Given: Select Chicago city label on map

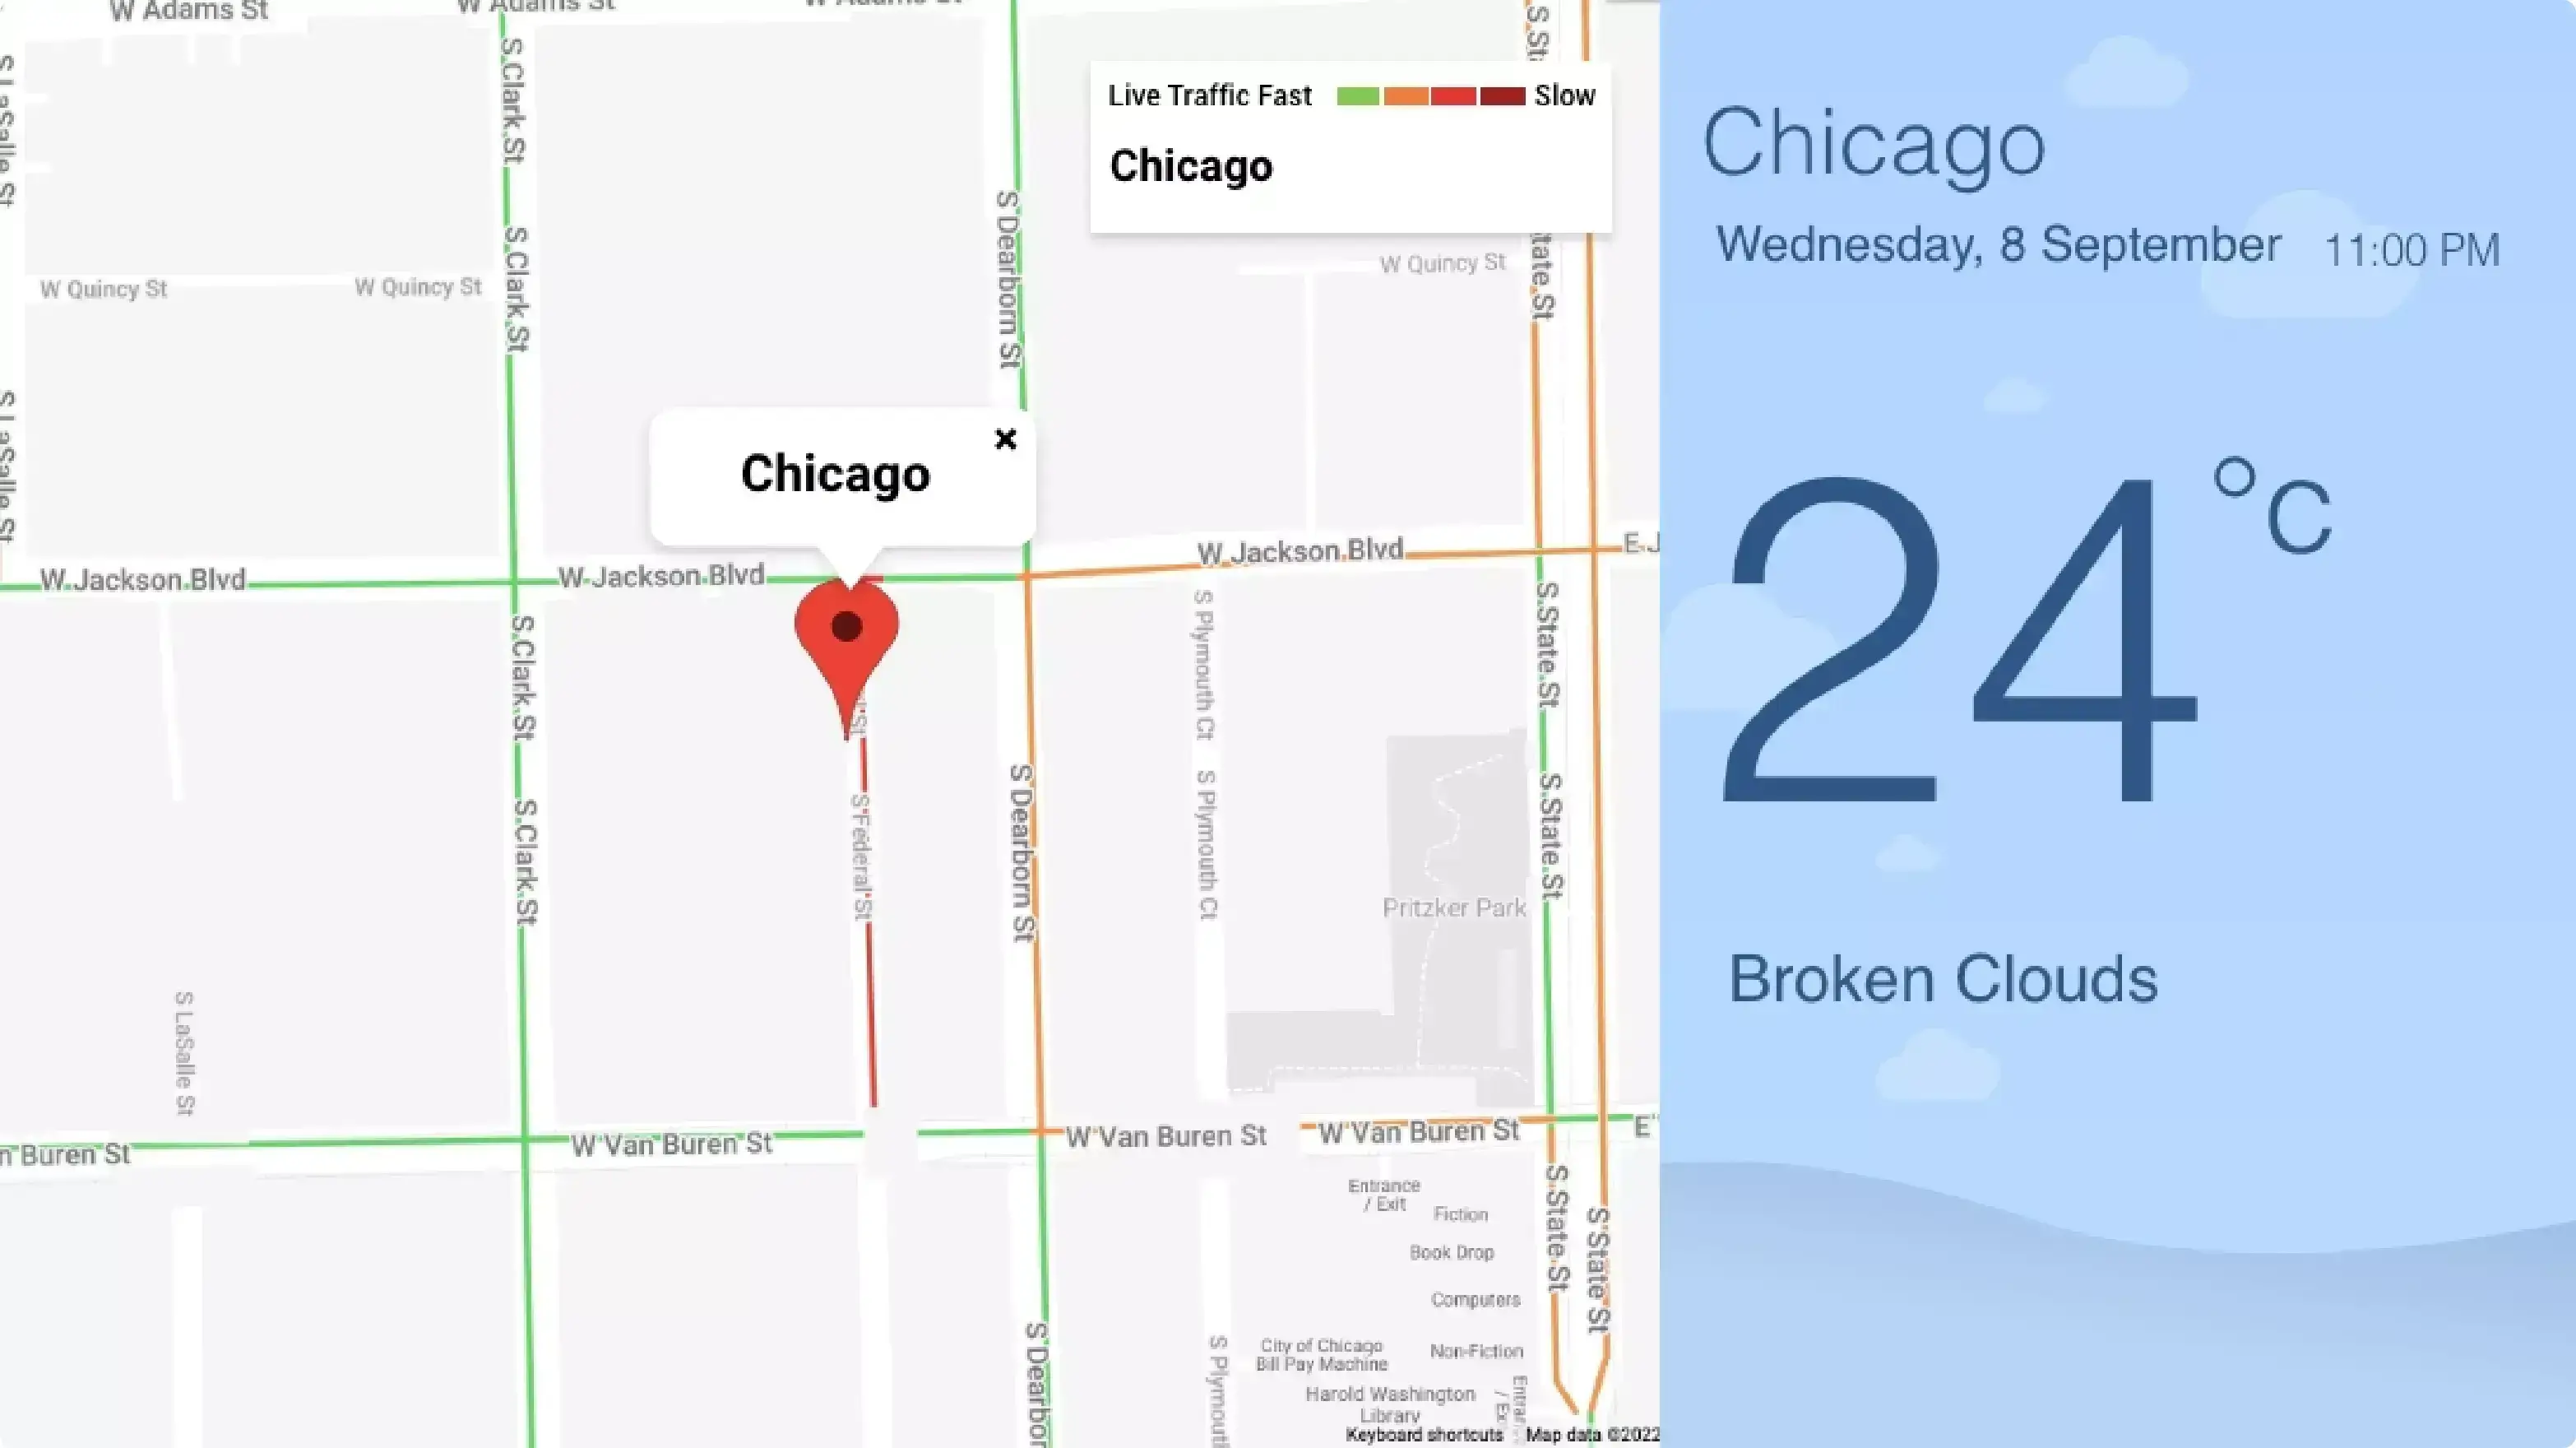Looking at the screenshot, I should point(833,472).
